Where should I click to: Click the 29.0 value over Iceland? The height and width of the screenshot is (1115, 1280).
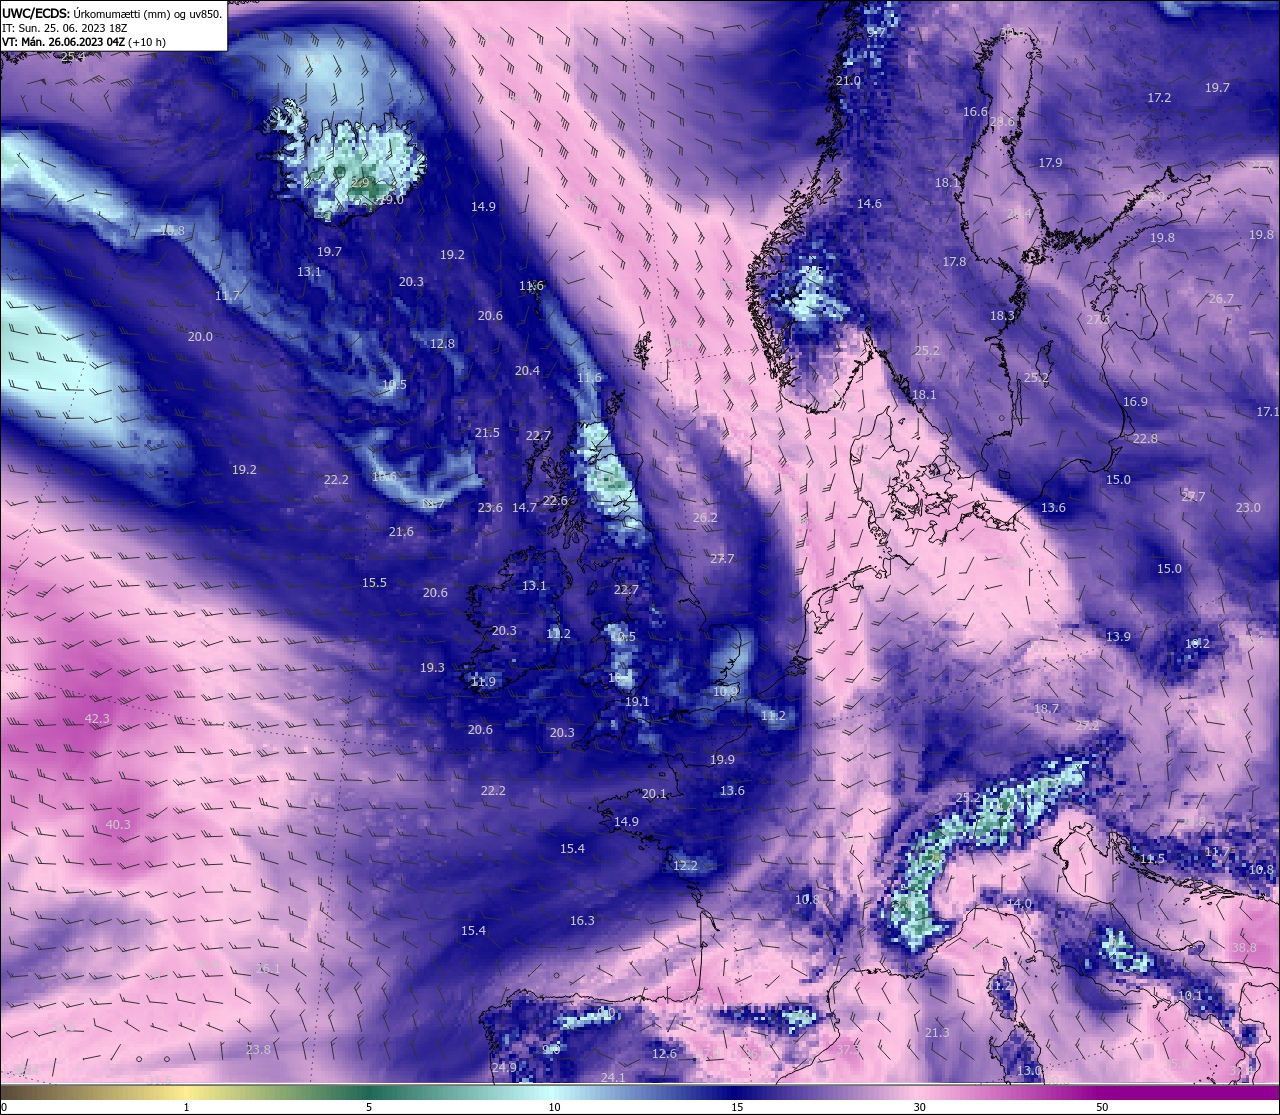(391, 200)
